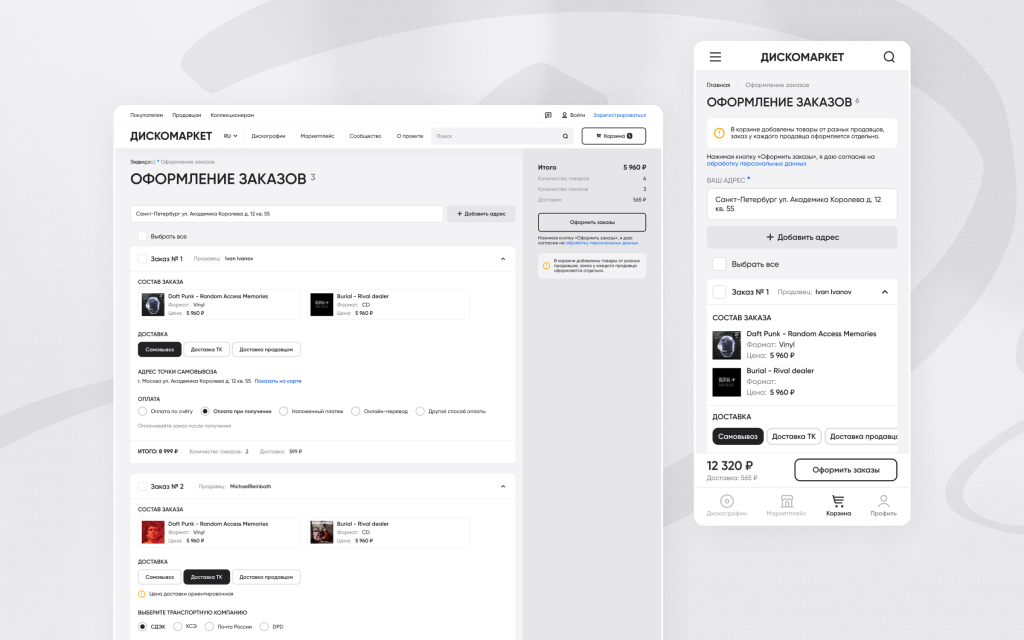
Task: Open Daft Punk cover in mobile order
Action: click(x=726, y=345)
